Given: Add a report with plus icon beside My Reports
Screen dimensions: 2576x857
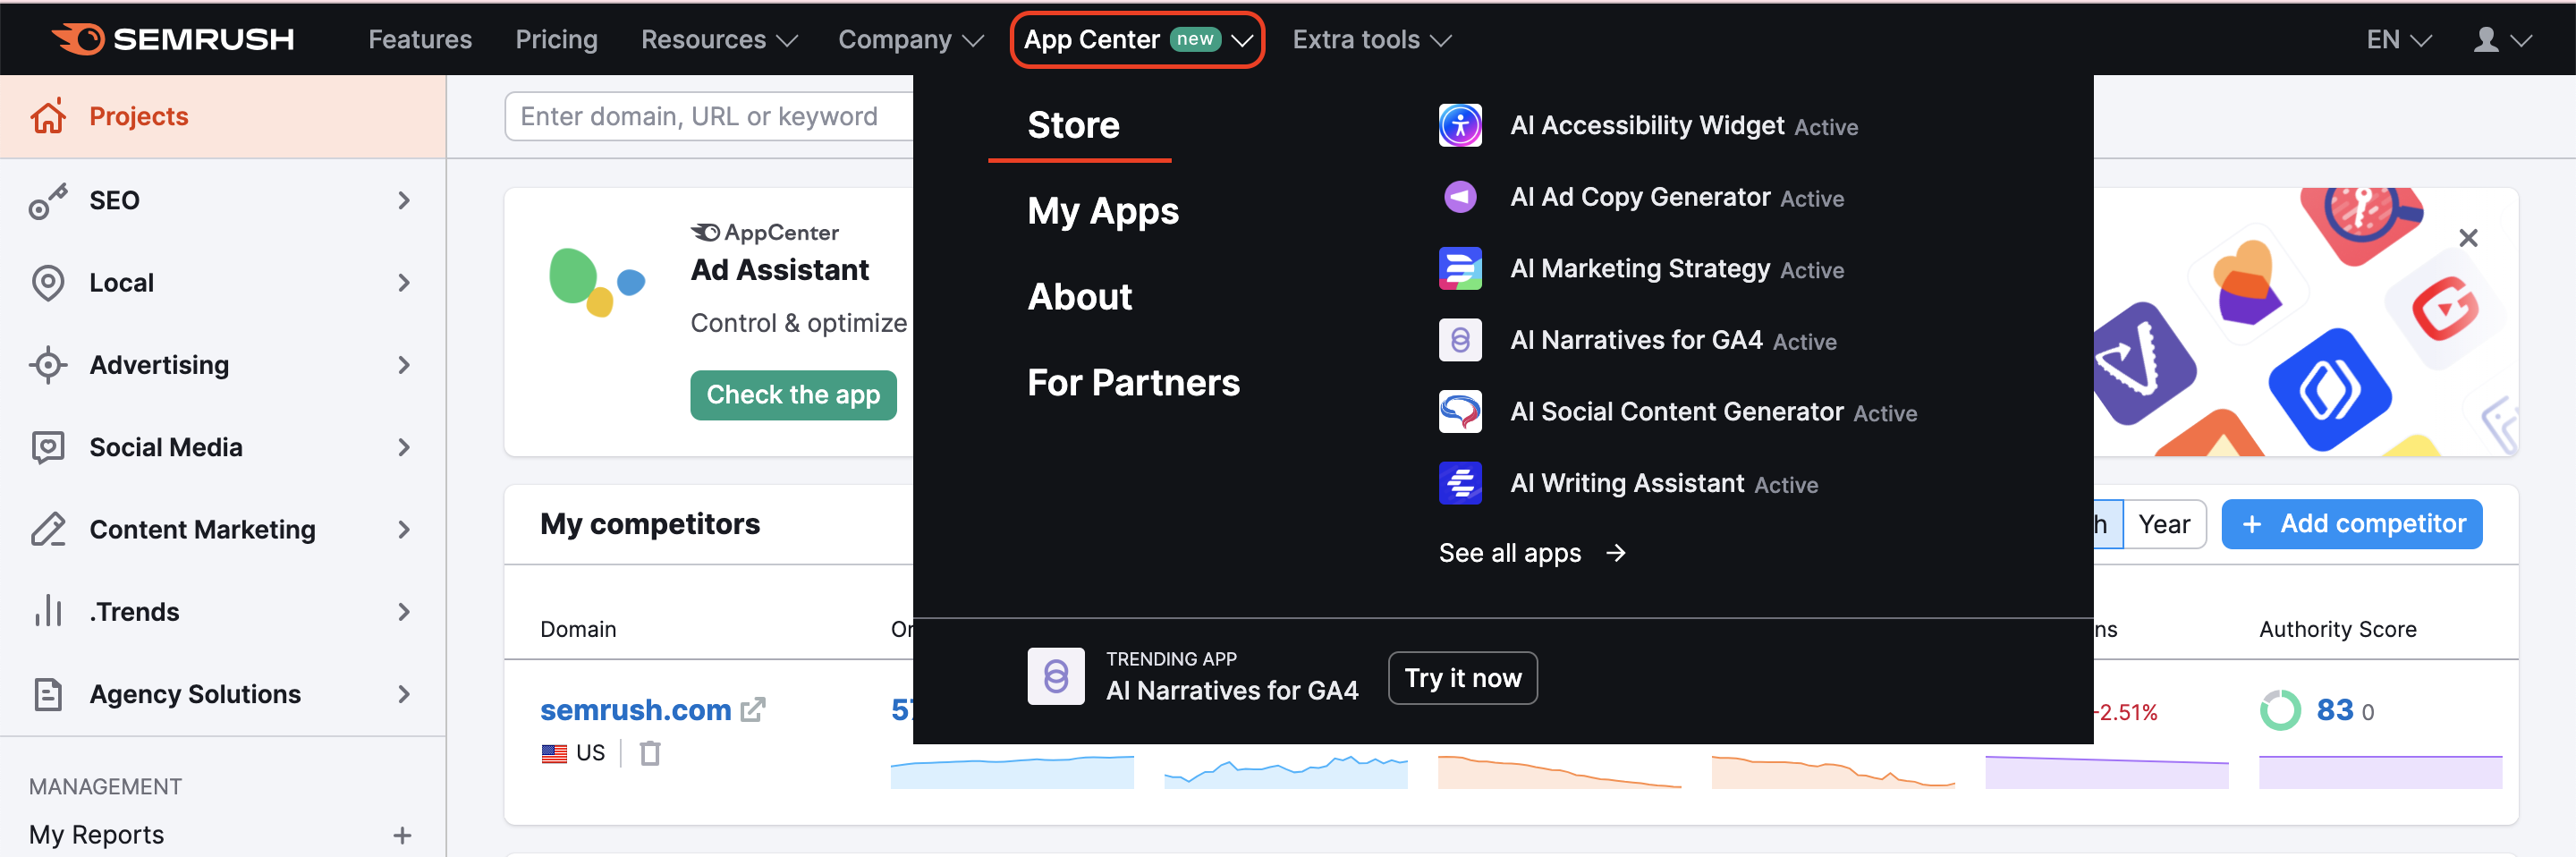Looking at the screenshot, I should point(402,835).
